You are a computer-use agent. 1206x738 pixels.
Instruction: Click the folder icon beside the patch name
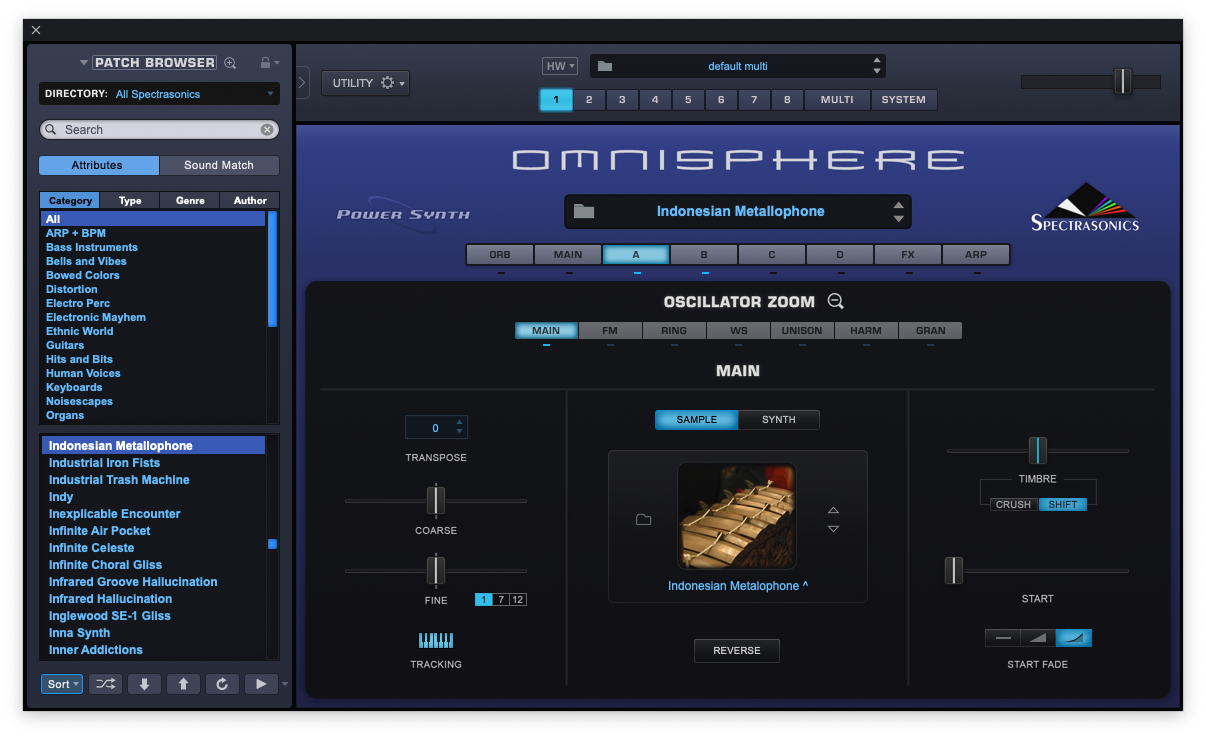coord(584,211)
